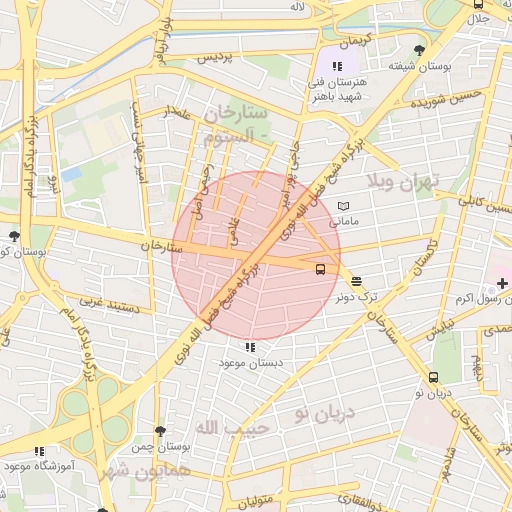Select the school icon of دبستان موعود
This screenshot has height=512, width=512.
(250, 347)
